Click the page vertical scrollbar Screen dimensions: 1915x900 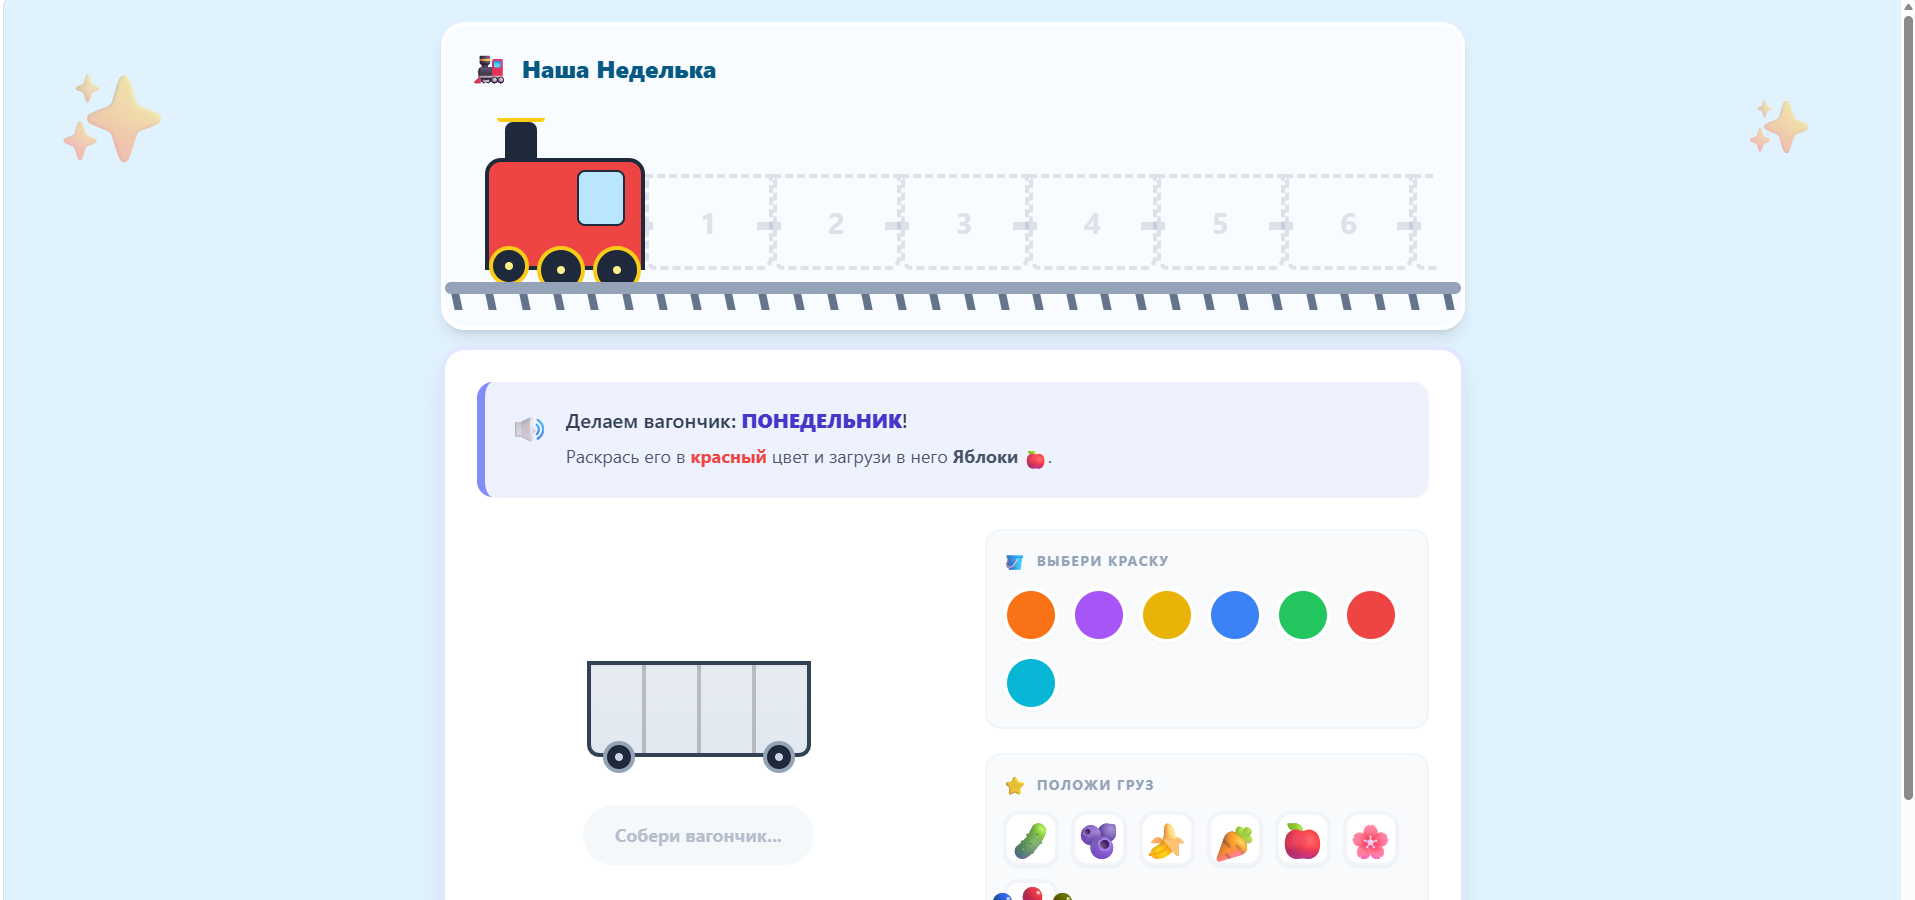(x=1907, y=400)
